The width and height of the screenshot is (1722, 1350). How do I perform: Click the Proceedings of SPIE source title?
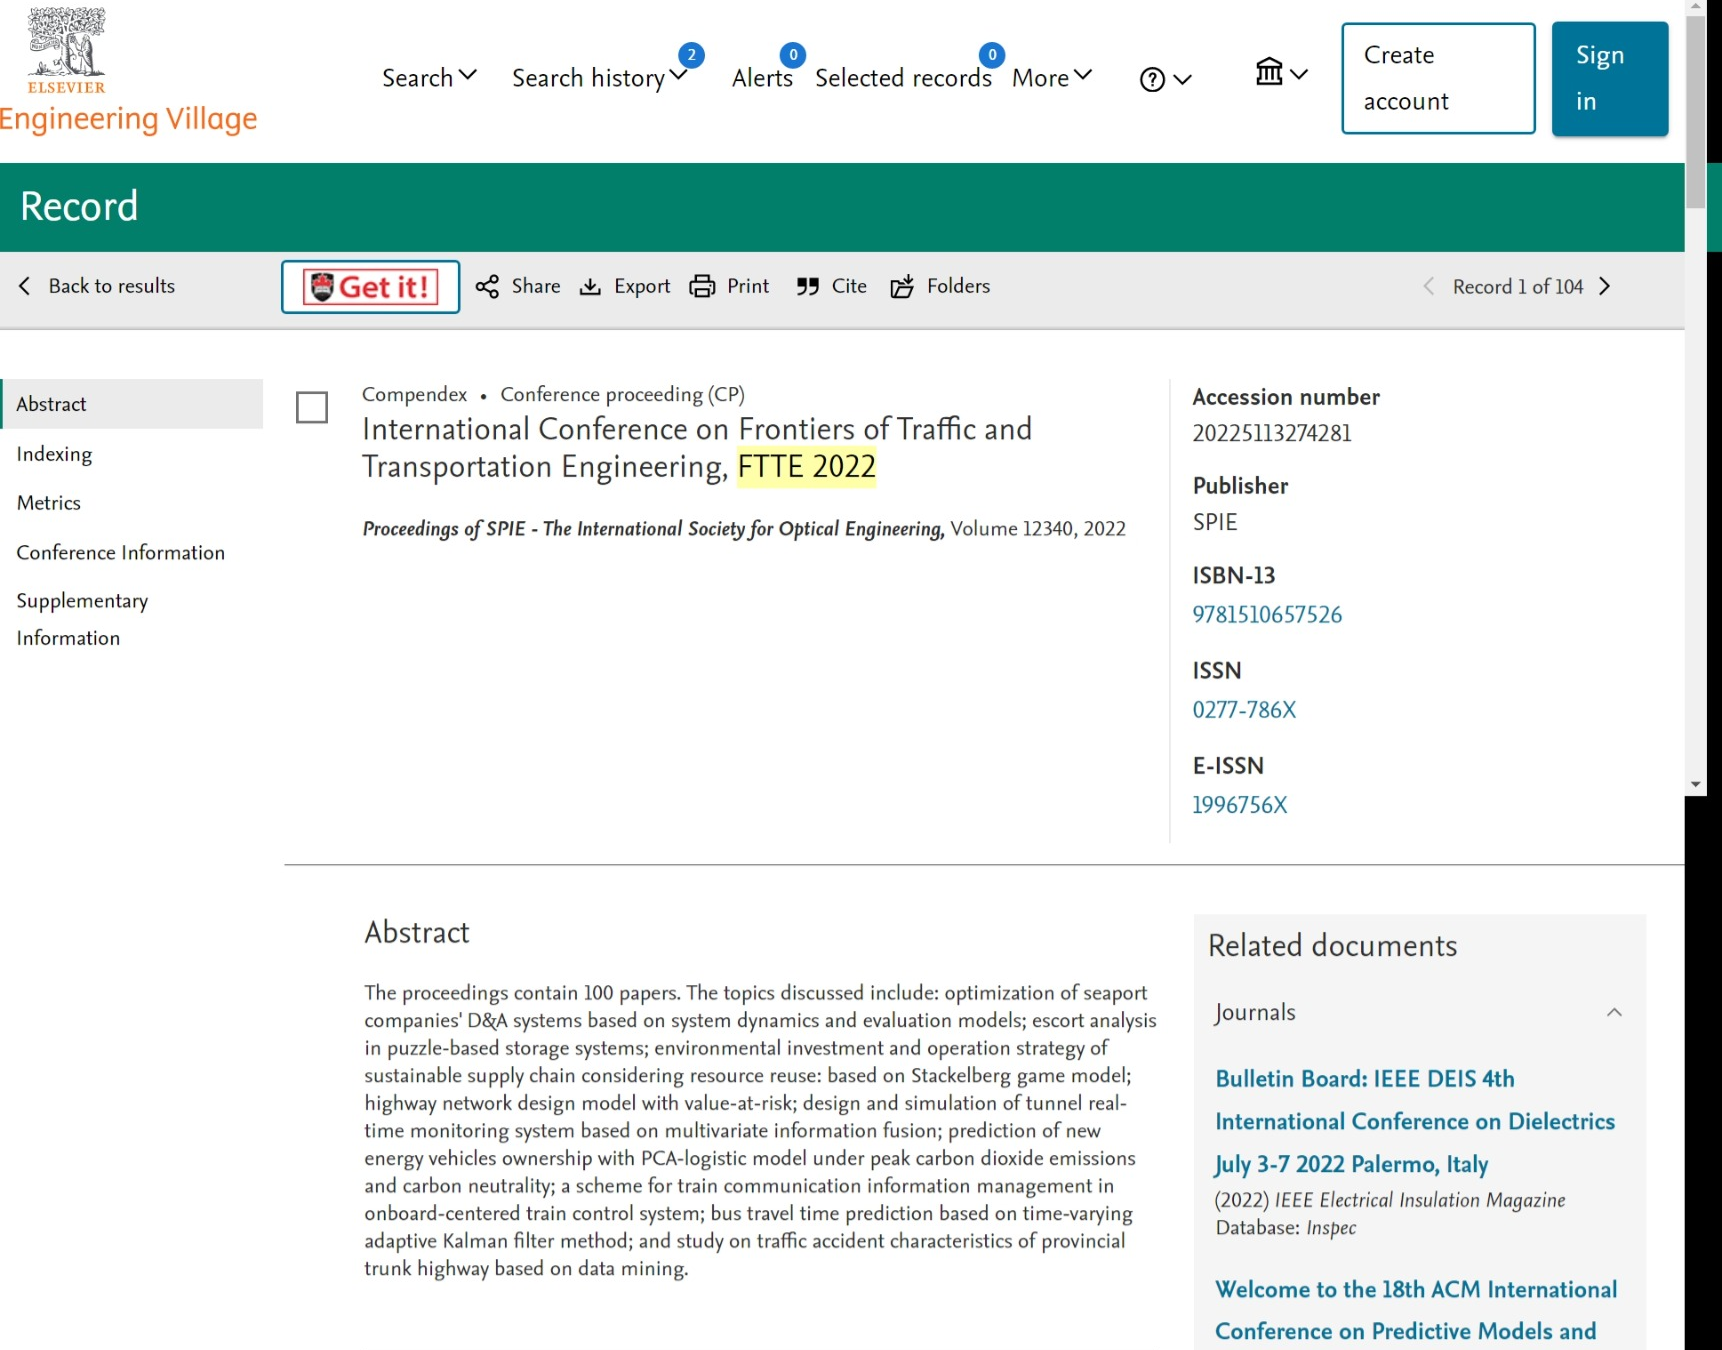tap(653, 529)
